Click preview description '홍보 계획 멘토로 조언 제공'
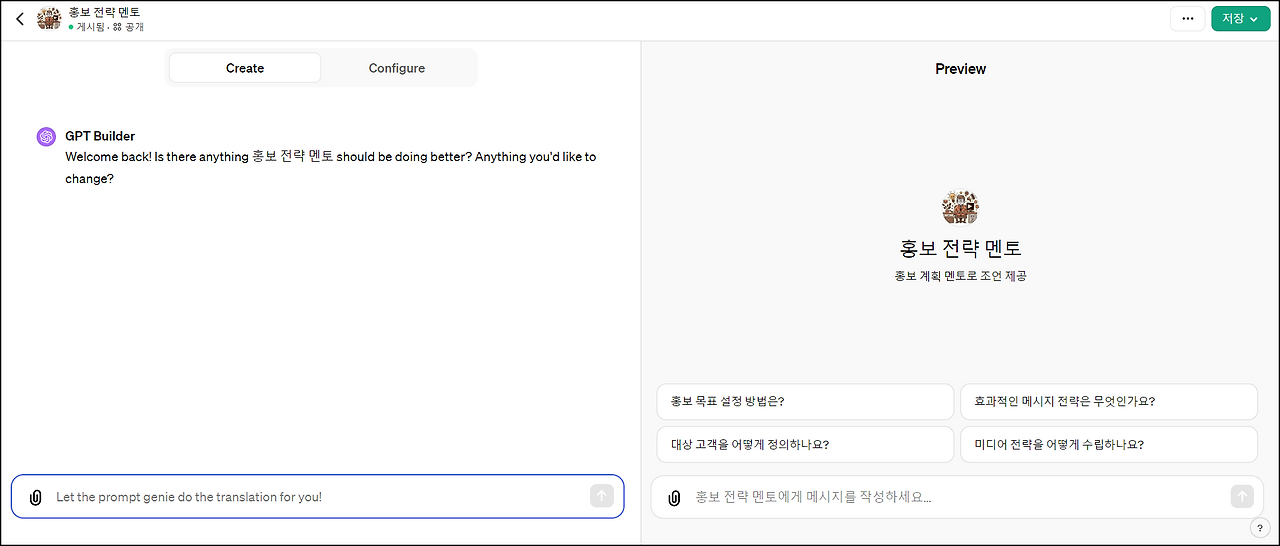The height and width of the screenshot is (546, 1280). pos(961,275)
